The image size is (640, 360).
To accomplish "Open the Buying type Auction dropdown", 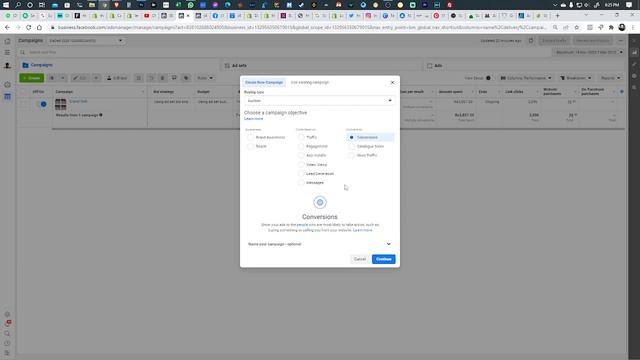I will click(x=320, y=100).
